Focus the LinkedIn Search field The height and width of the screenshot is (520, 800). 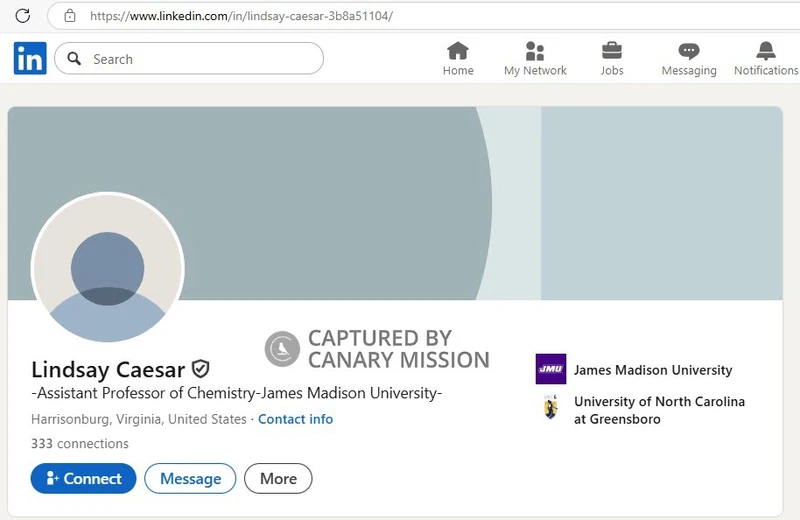point(189,59)
